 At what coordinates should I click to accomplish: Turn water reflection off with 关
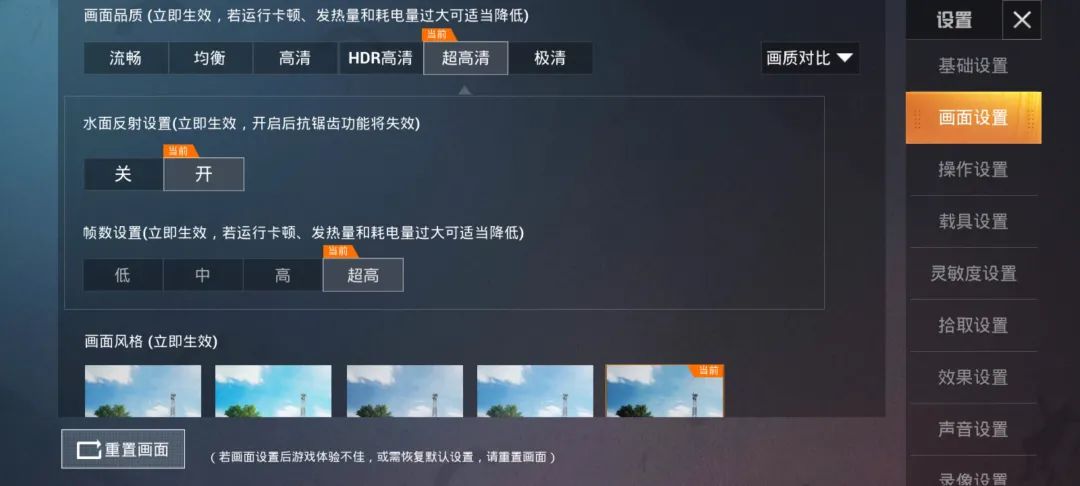(x=123, y=174)
